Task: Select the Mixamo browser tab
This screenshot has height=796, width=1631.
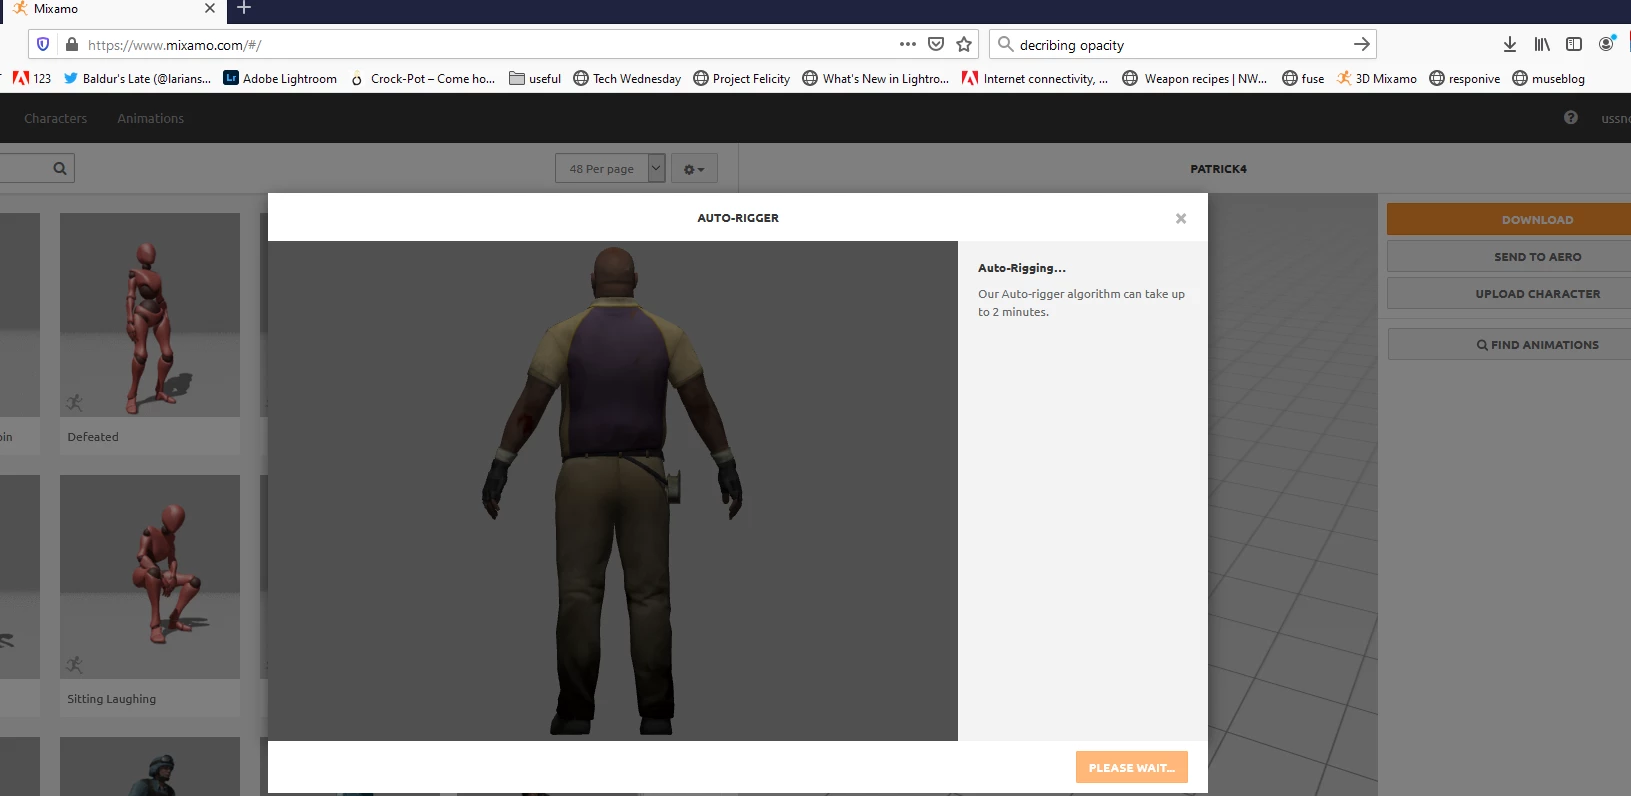Action: (x=113, y=9)
